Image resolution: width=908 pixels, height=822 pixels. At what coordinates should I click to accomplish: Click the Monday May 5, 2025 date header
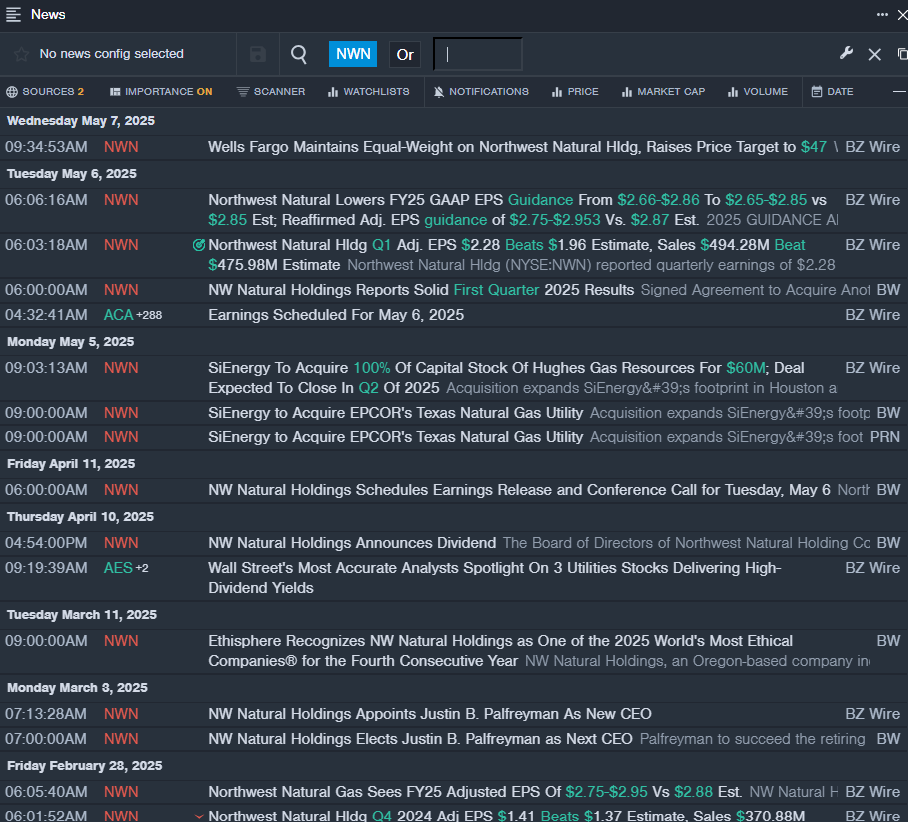tap(71, 342)
